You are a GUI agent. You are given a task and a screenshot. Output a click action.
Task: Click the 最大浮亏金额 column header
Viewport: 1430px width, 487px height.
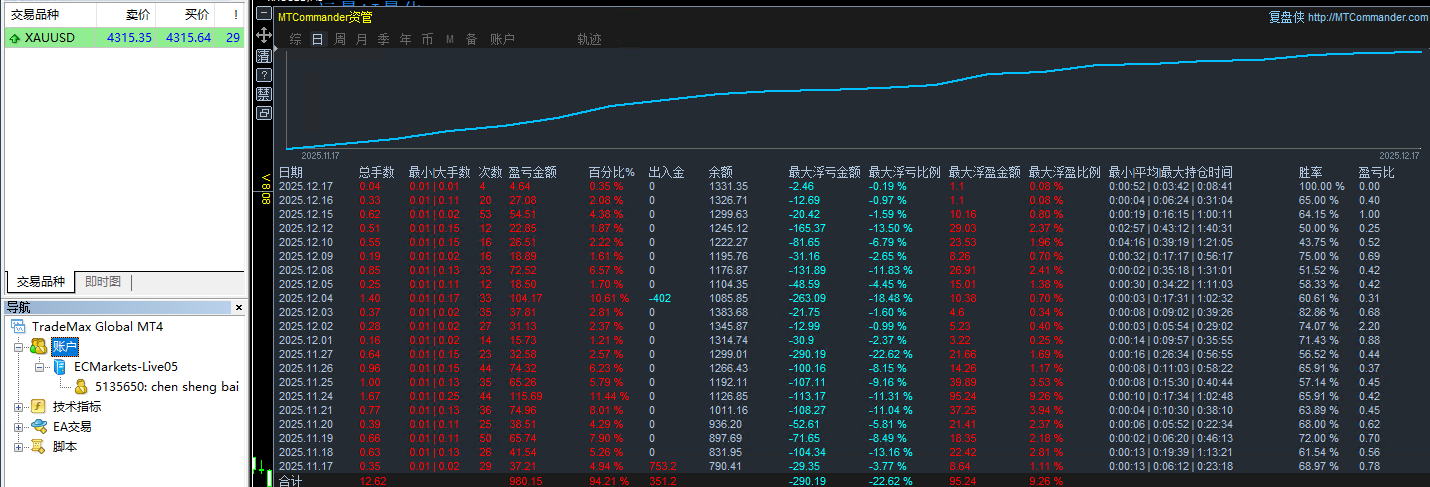point(825,172)
